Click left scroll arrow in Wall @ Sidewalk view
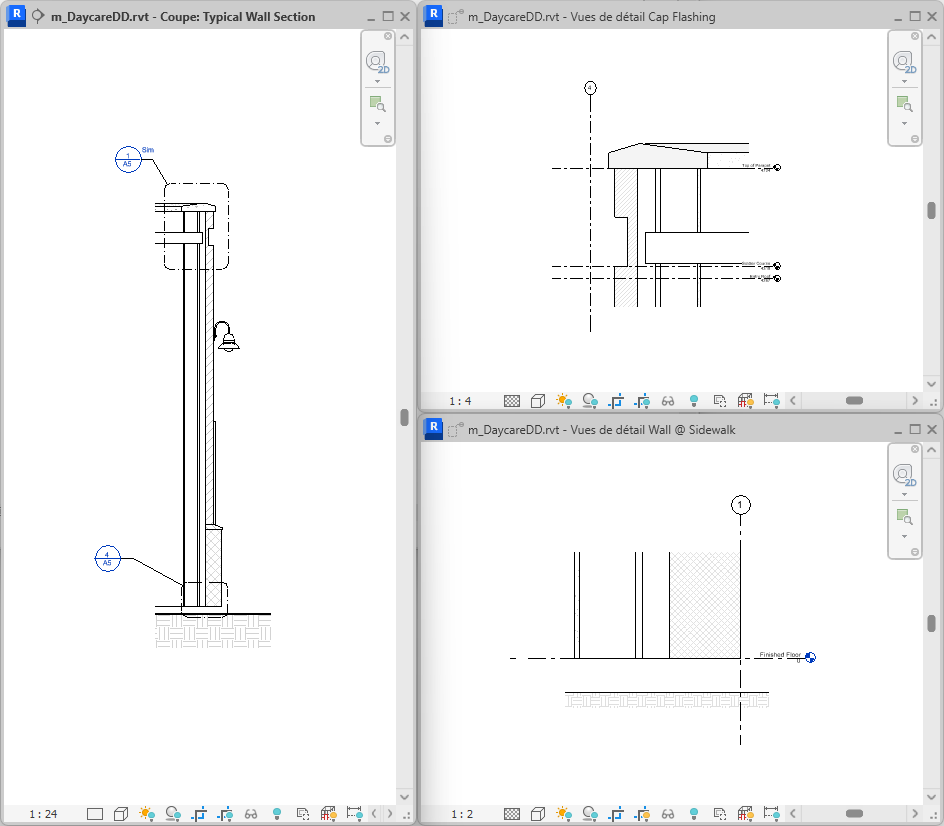This screenshot has height=826, width=944. [793, 814]
